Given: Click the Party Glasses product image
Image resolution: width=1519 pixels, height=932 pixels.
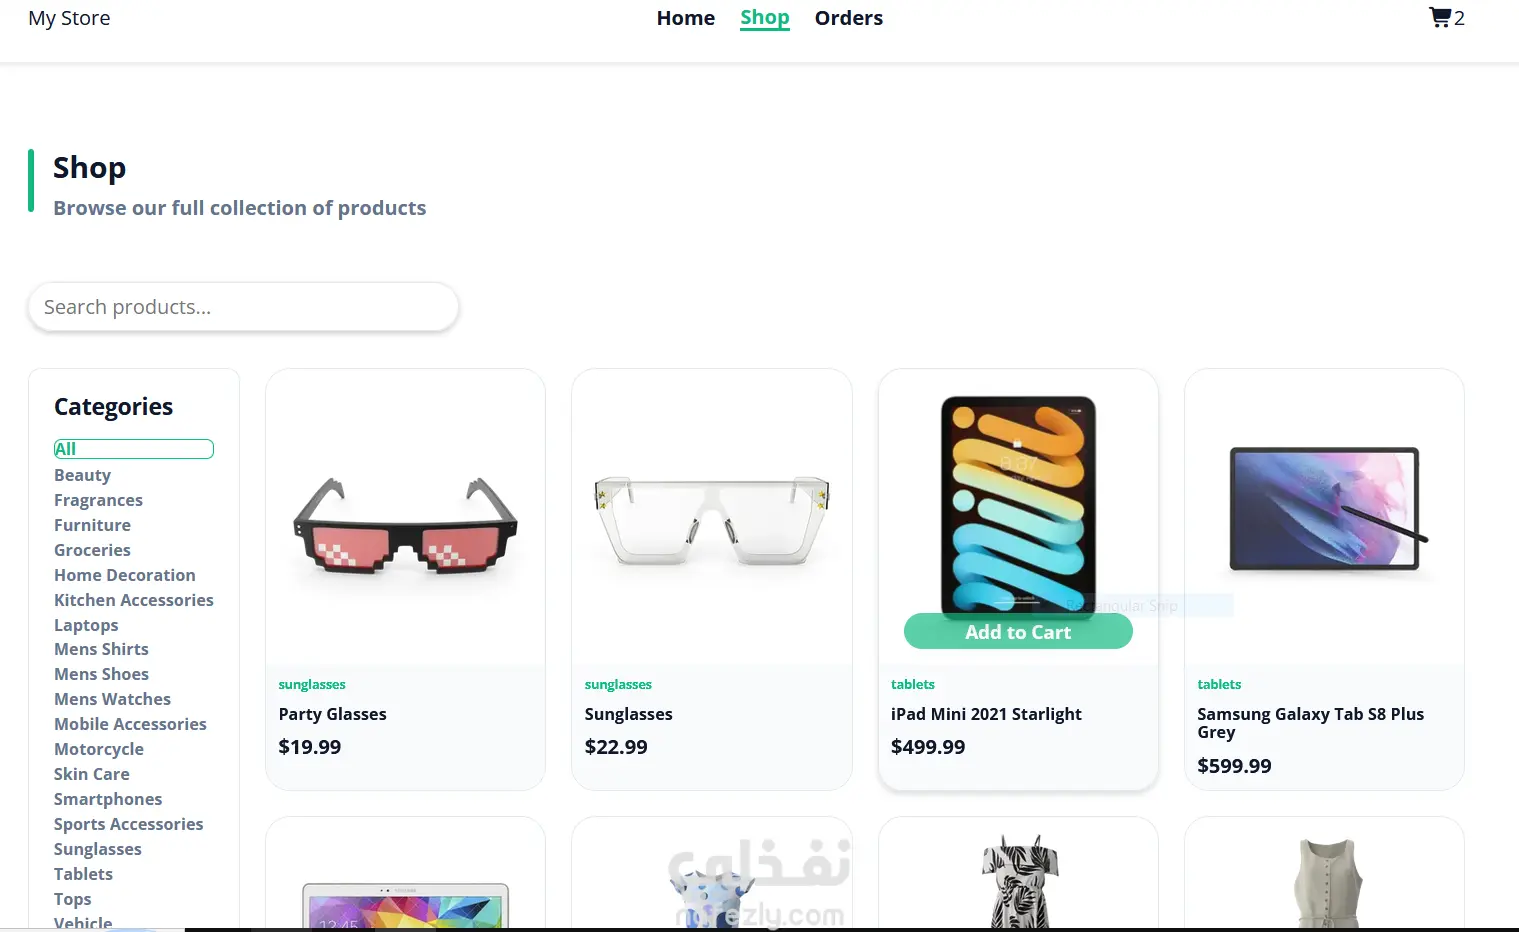Looking at the screenshot, I should (x=405, y=522).
